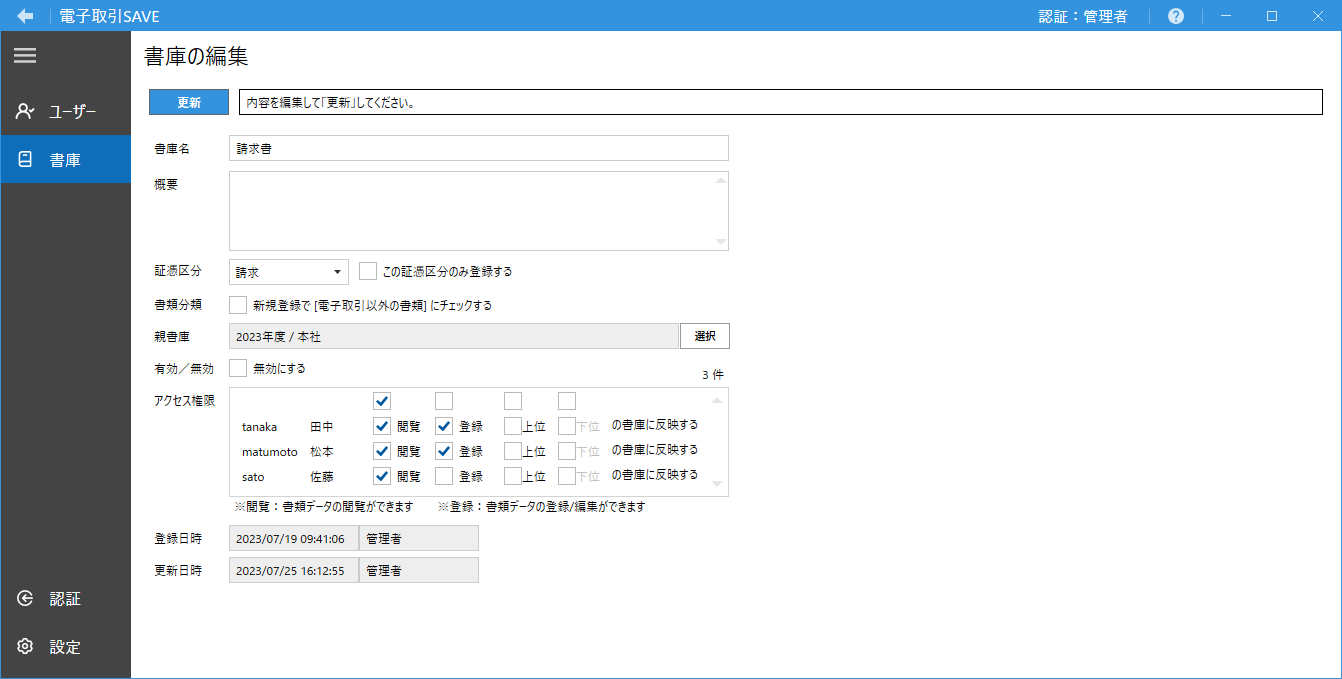The height and width of the screenshot is (679, 1342).
Task: Toggle 登録 permission for sato
Action: [444, 476]
